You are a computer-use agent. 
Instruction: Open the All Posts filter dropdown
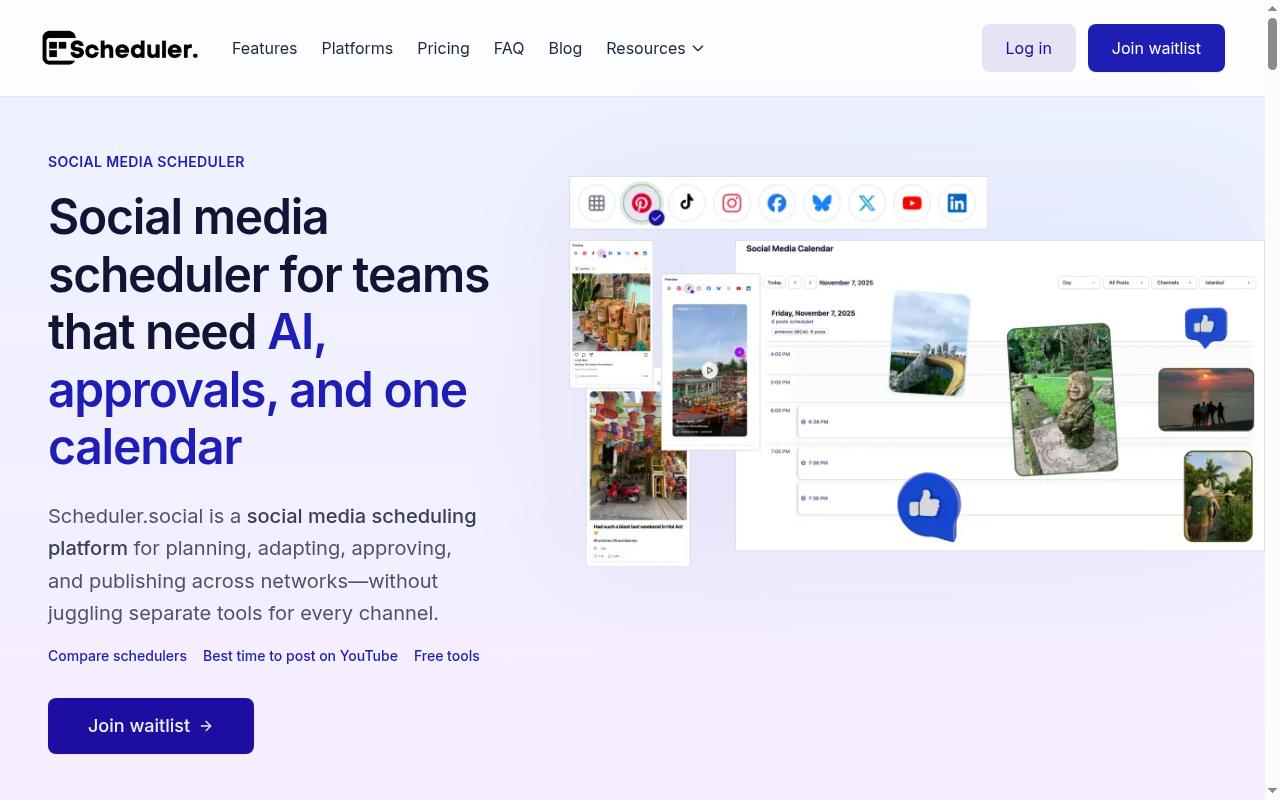(1125, 283)
